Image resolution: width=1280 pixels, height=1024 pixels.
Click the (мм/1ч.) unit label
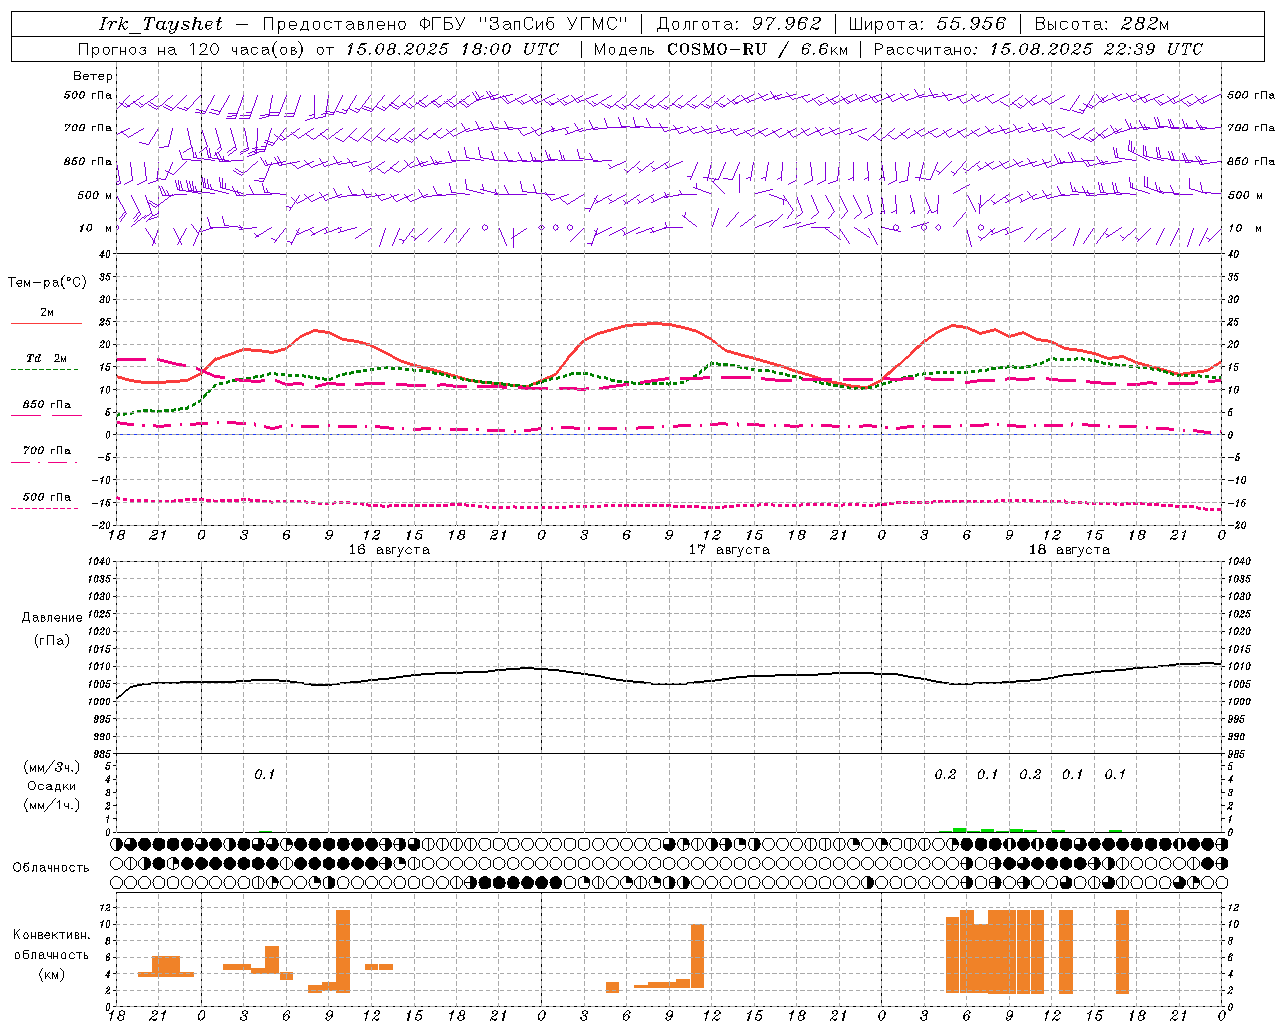(52, 805)
